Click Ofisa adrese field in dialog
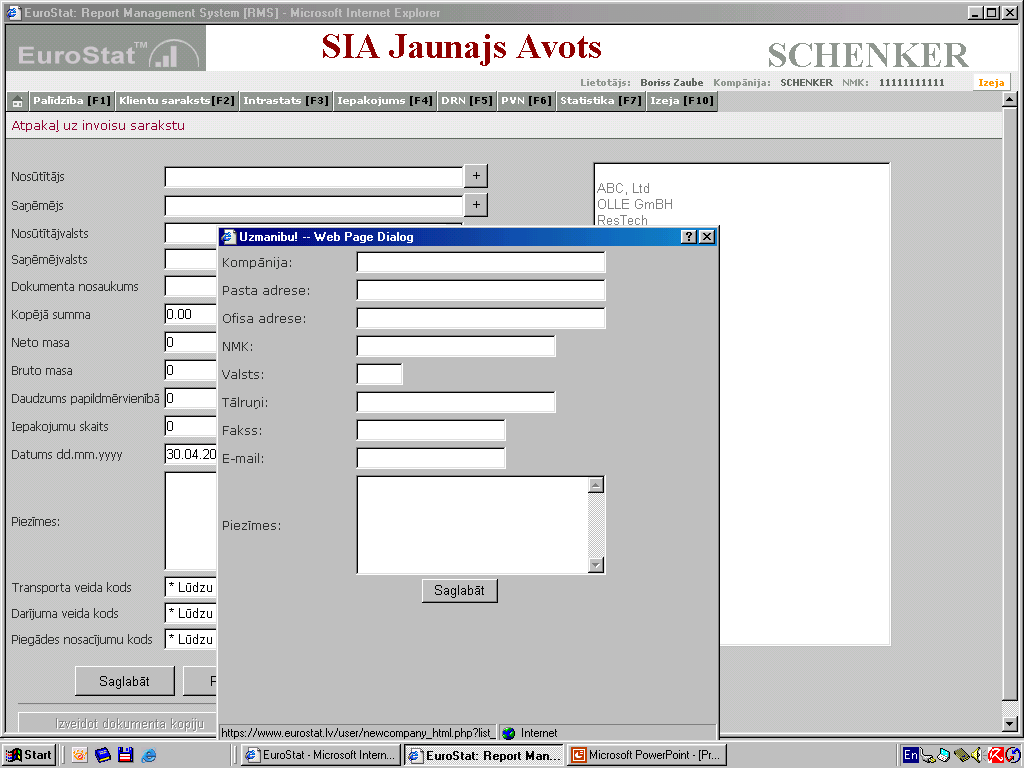The width and height of the screenshot is (1024, 768). (x=481, y=318)
